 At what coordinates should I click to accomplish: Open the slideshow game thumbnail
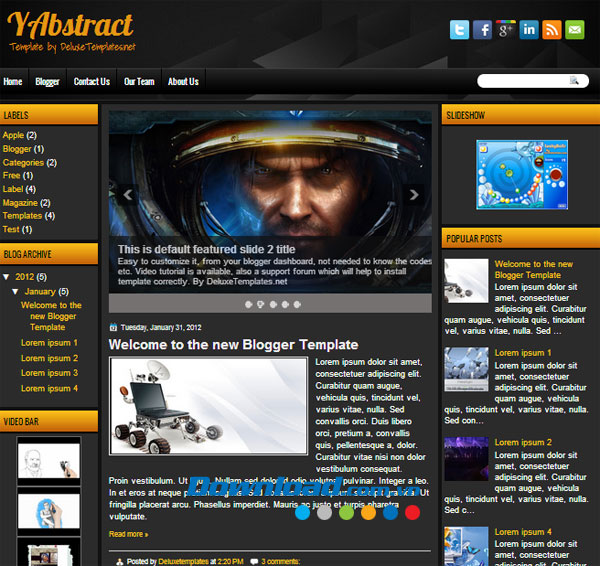[x=522, y=175]
